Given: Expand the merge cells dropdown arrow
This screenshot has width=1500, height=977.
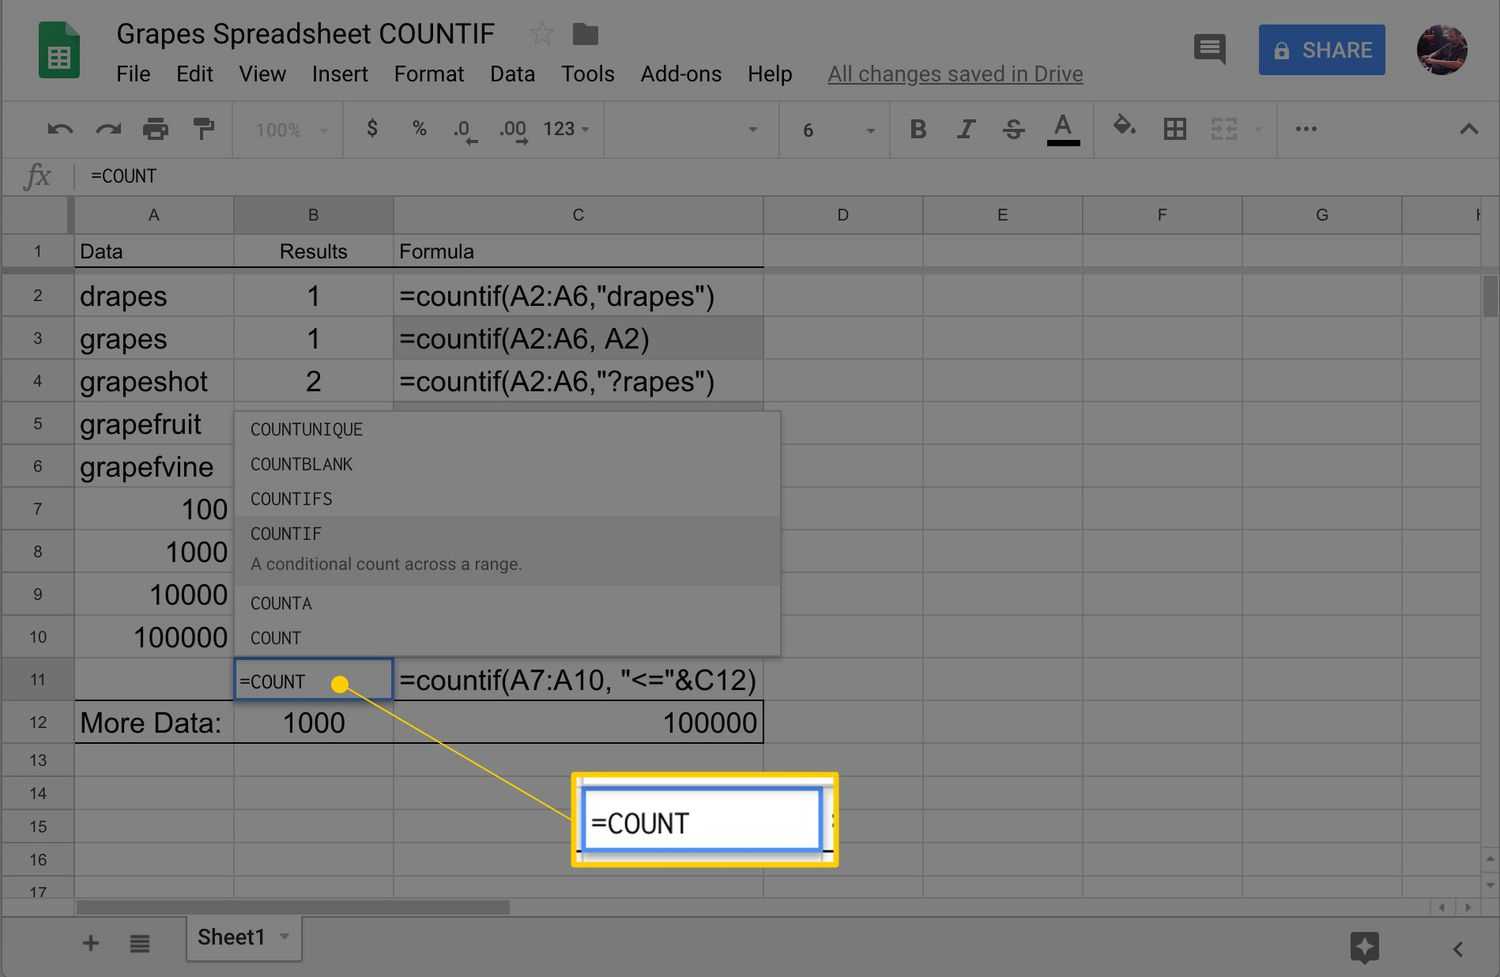Looking at the screenshot, I should [x=1258, y=129].
